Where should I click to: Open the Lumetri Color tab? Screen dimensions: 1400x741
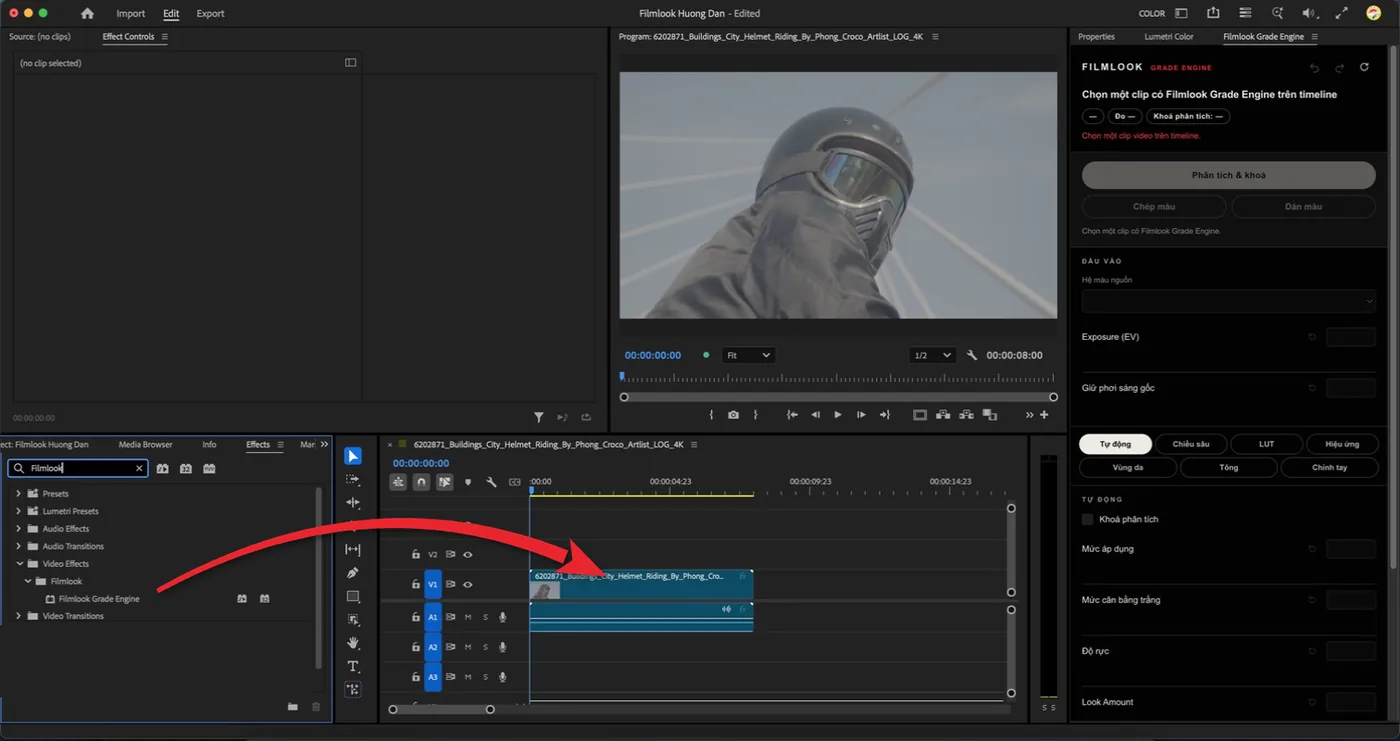pos(1169,37)
